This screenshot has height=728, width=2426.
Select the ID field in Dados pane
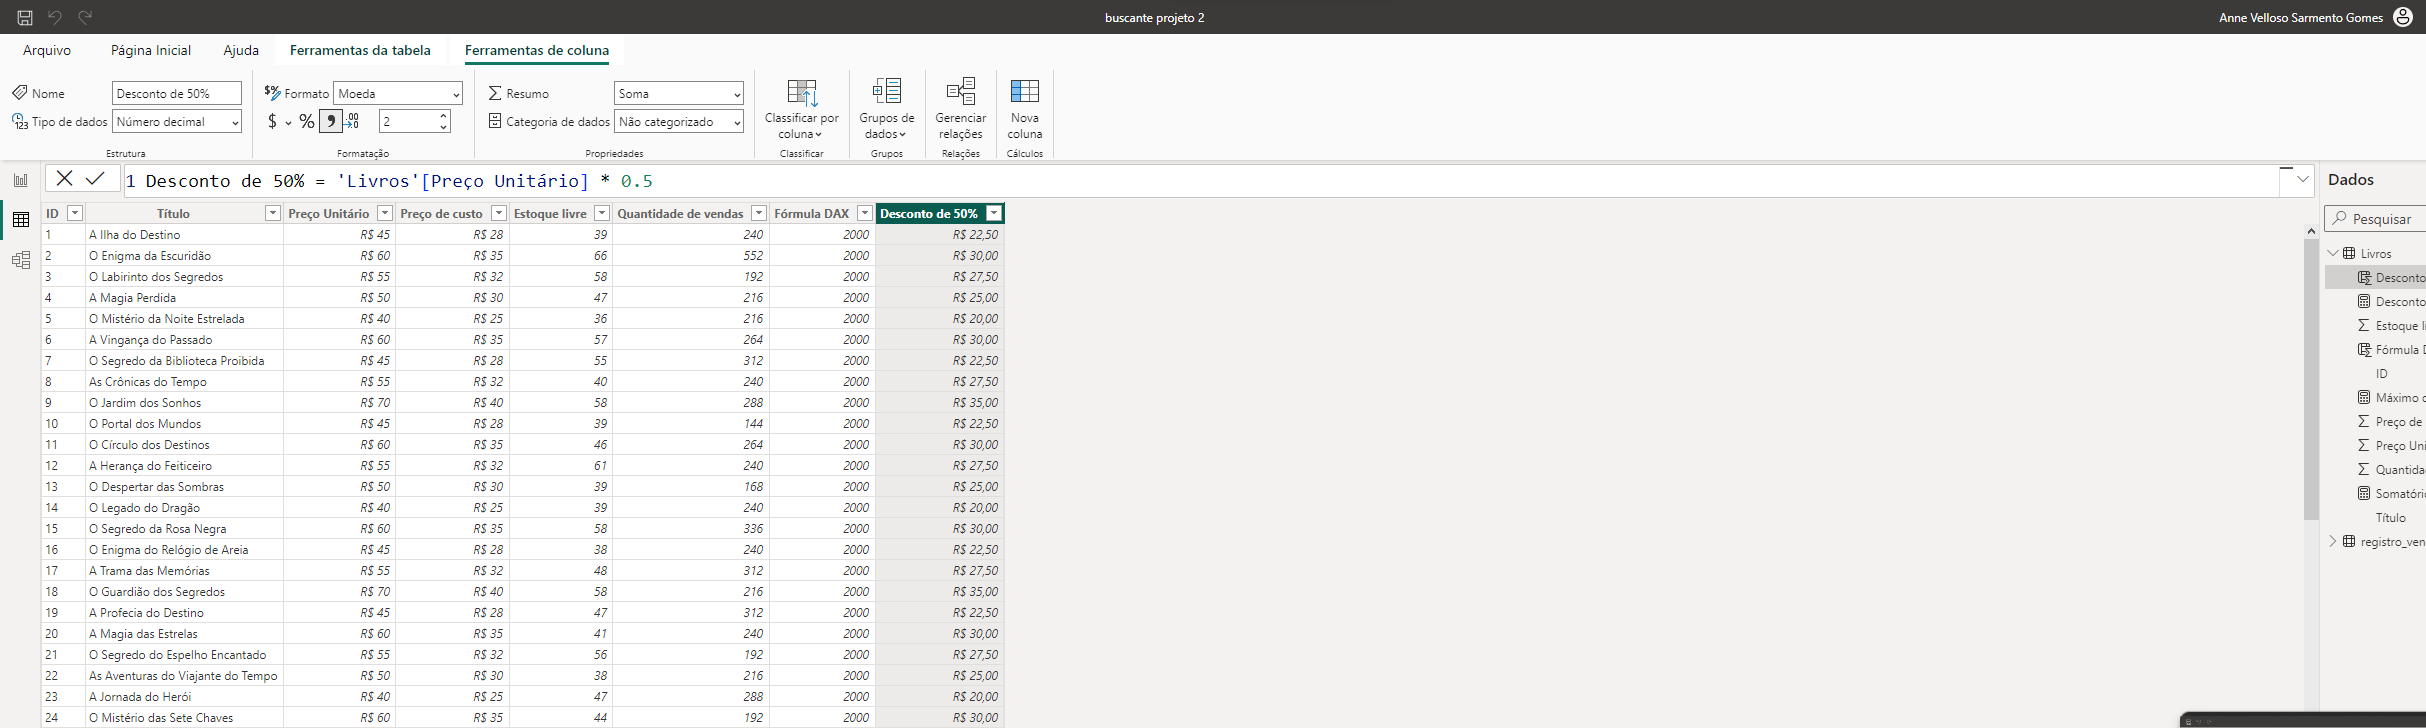[x=2382, y=374]
